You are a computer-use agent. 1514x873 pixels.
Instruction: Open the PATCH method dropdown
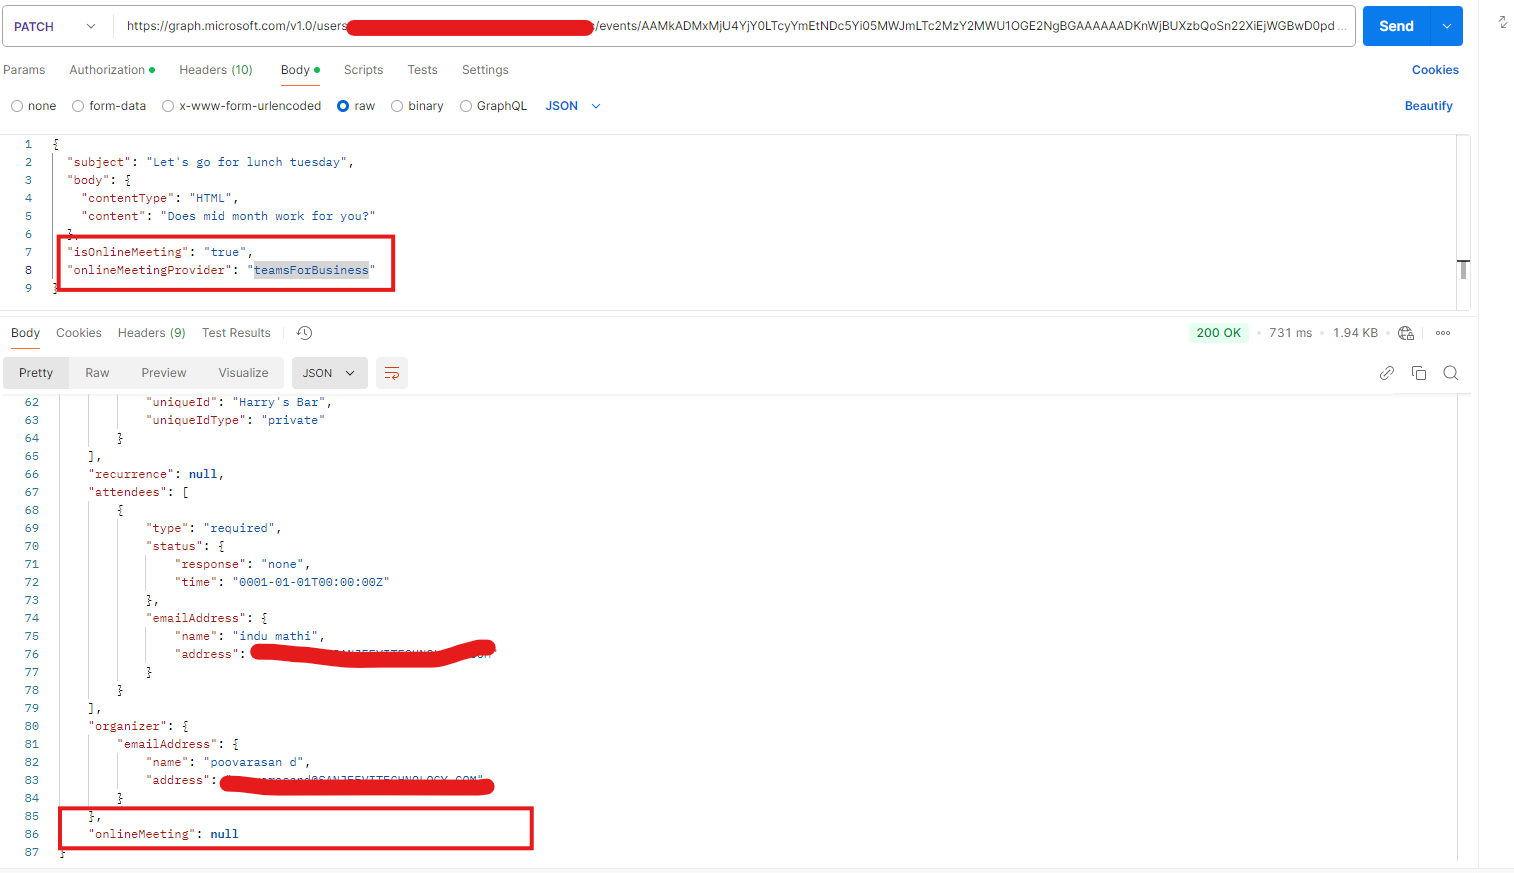point(56,25)
